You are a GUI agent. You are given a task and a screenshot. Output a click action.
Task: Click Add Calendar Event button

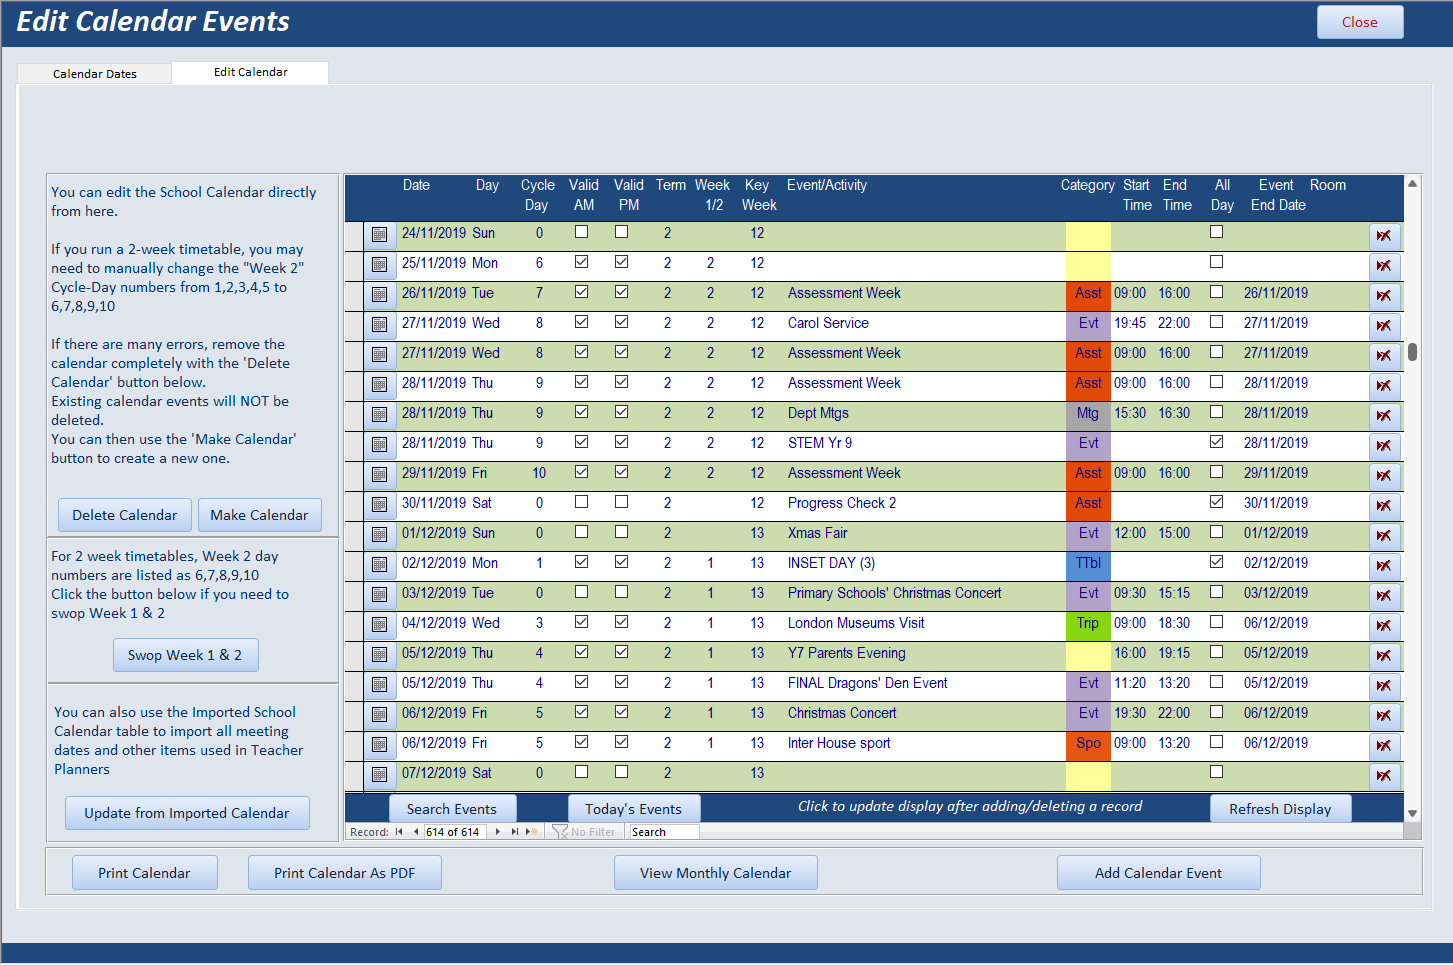pos(1158,873)
